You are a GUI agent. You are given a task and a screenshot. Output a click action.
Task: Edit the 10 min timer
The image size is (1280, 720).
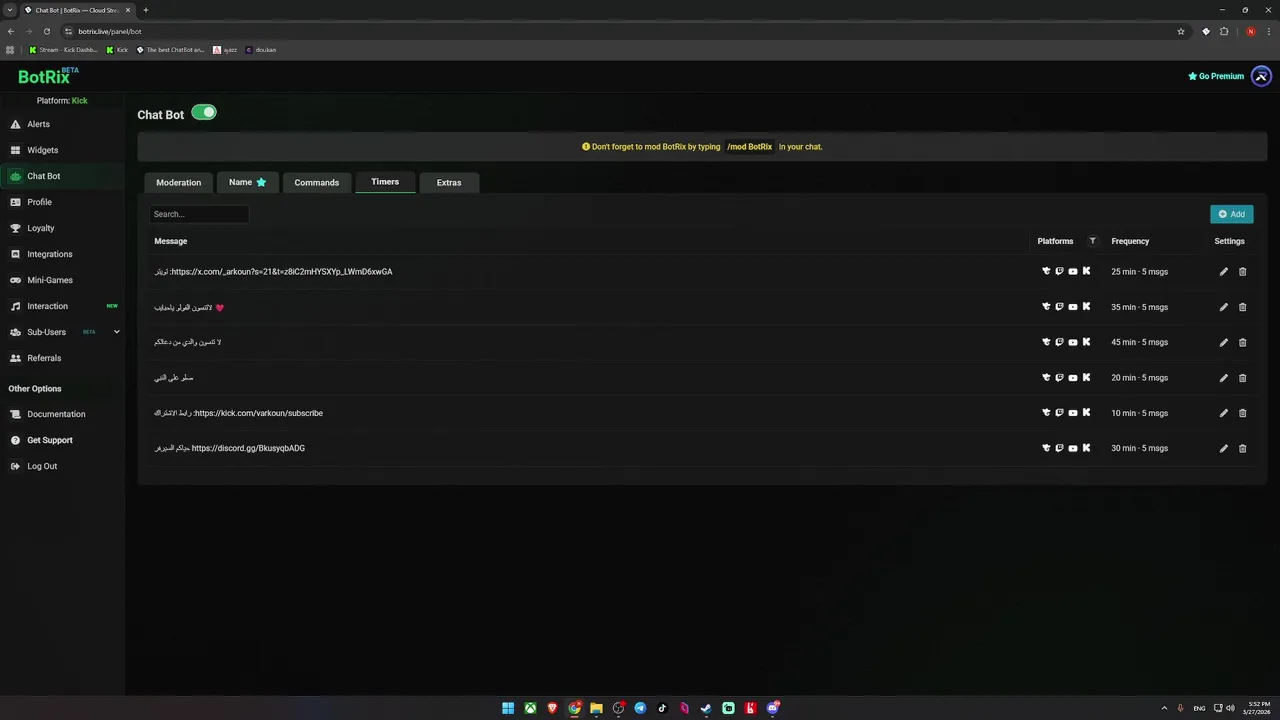(x=1223, y=413)
